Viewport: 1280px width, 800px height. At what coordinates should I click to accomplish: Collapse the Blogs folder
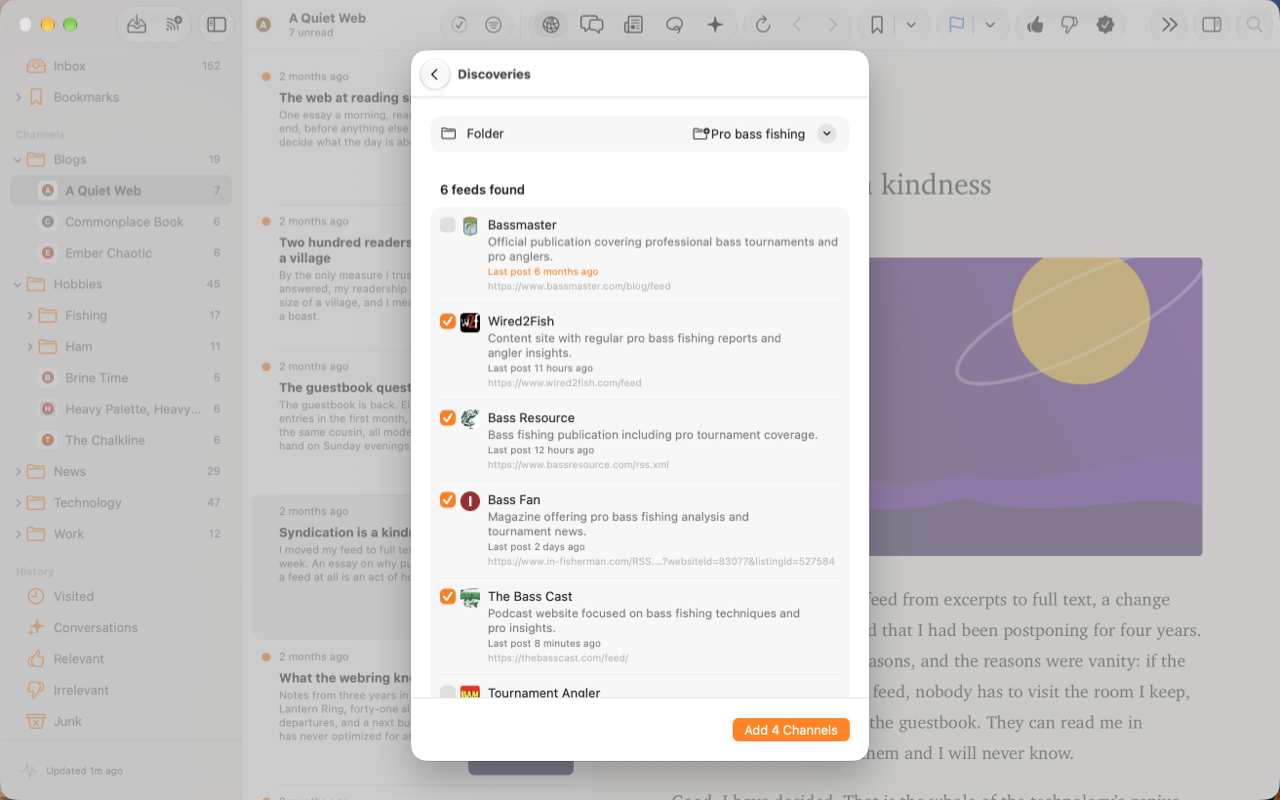click(x=18, y=159)
